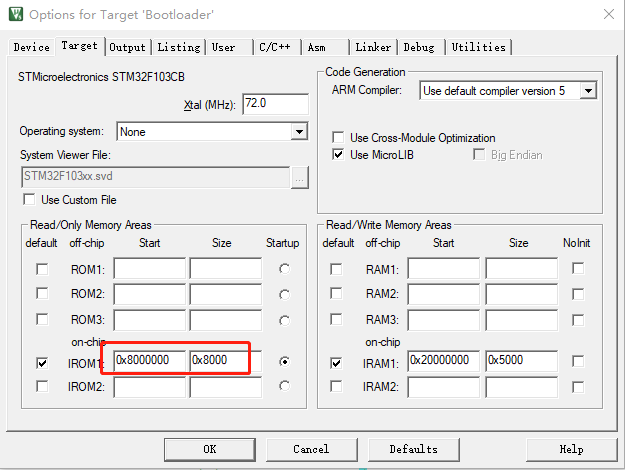Image resolution: width=625 pixels, height=470 pixels.
Task: Enable NoInit for RAM2
Action: click(578, 294)
